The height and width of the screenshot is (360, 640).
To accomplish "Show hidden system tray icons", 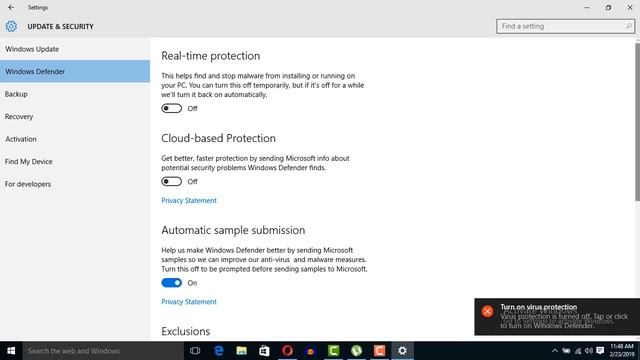I will click(x=555, y=351).
